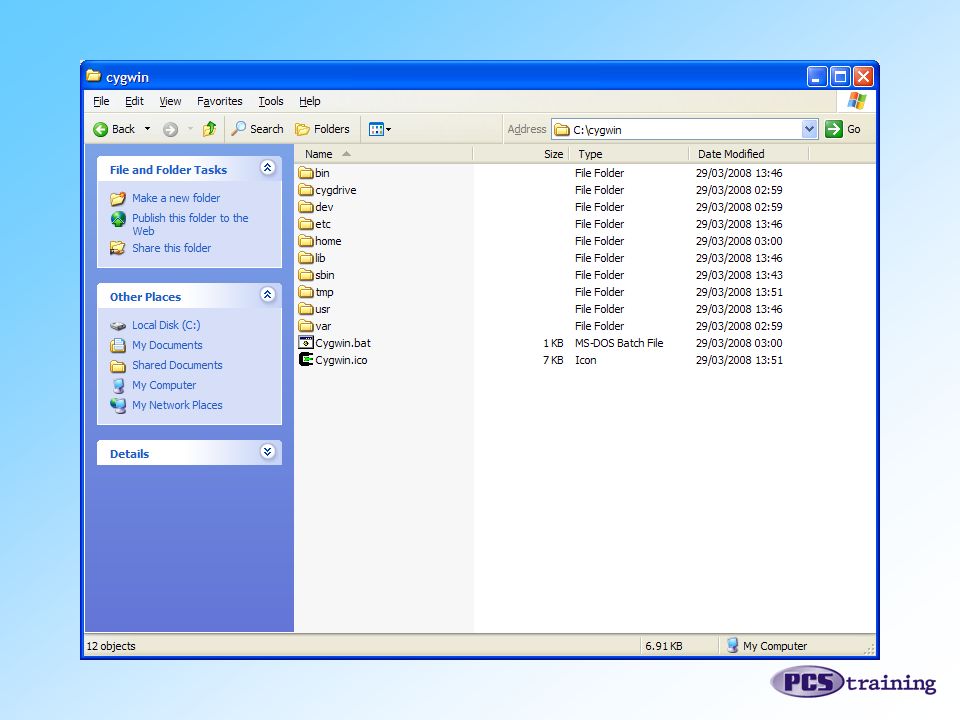This screenshot has height=720, width=960.
Task: Select the home folder icon
Action: (x=306, y=241)
